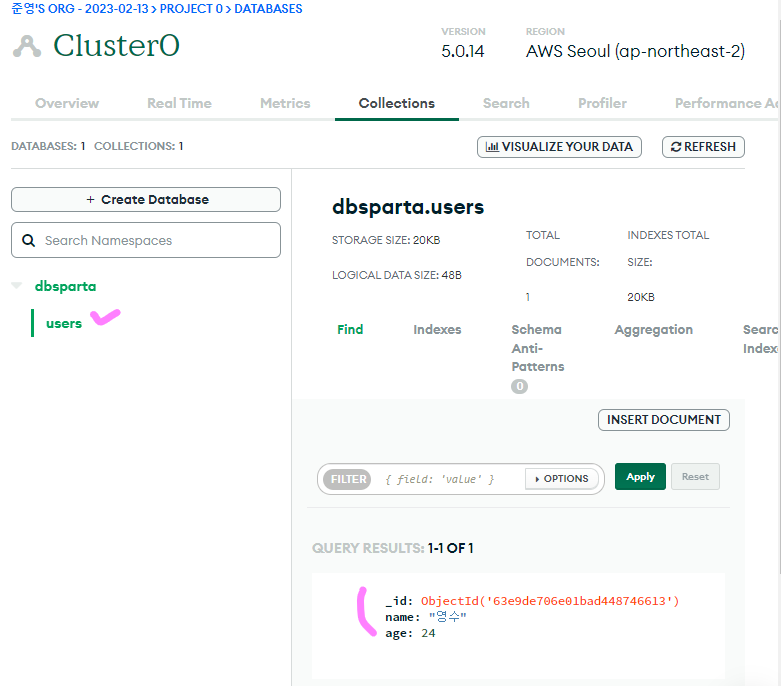Collapse the dbsparta database tree

pos(16,285)
